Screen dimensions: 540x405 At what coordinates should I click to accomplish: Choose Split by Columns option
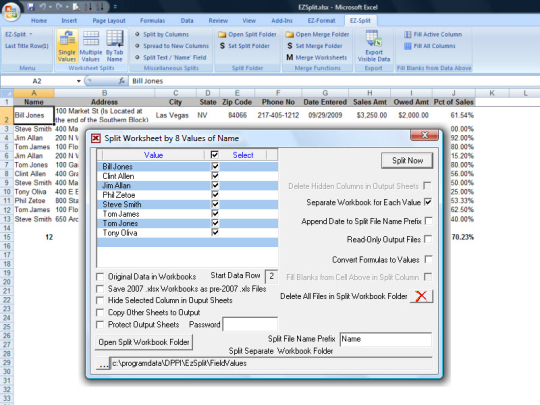pyautogui.click(x=162, y=34)
